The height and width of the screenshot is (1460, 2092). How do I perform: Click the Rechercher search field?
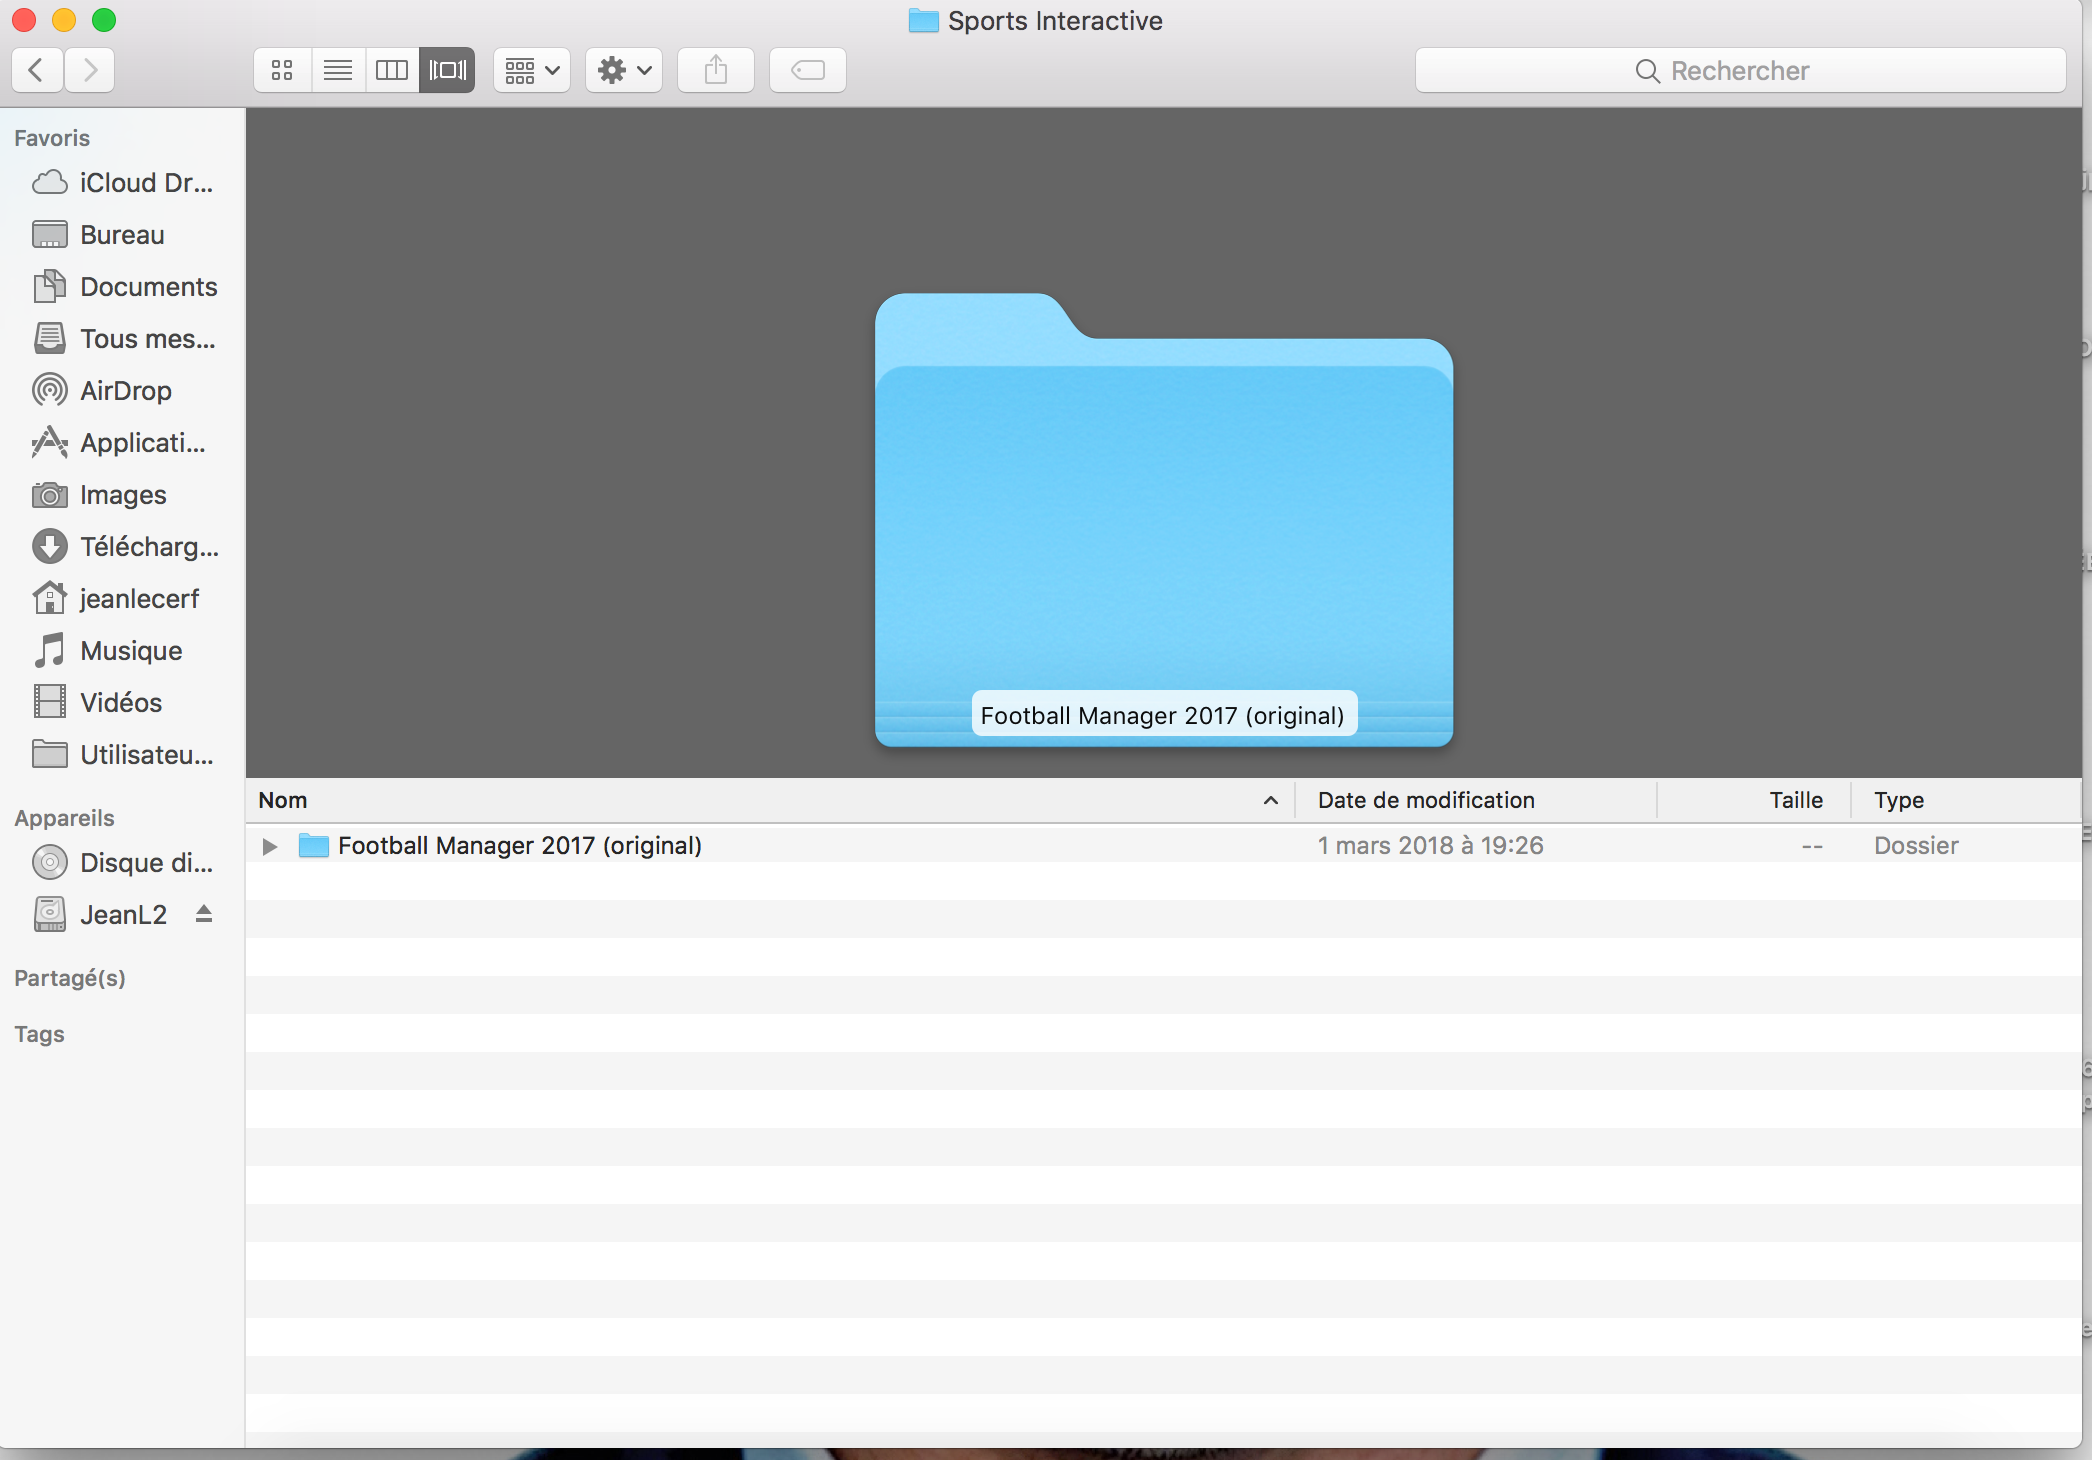tap(1740, 70)
